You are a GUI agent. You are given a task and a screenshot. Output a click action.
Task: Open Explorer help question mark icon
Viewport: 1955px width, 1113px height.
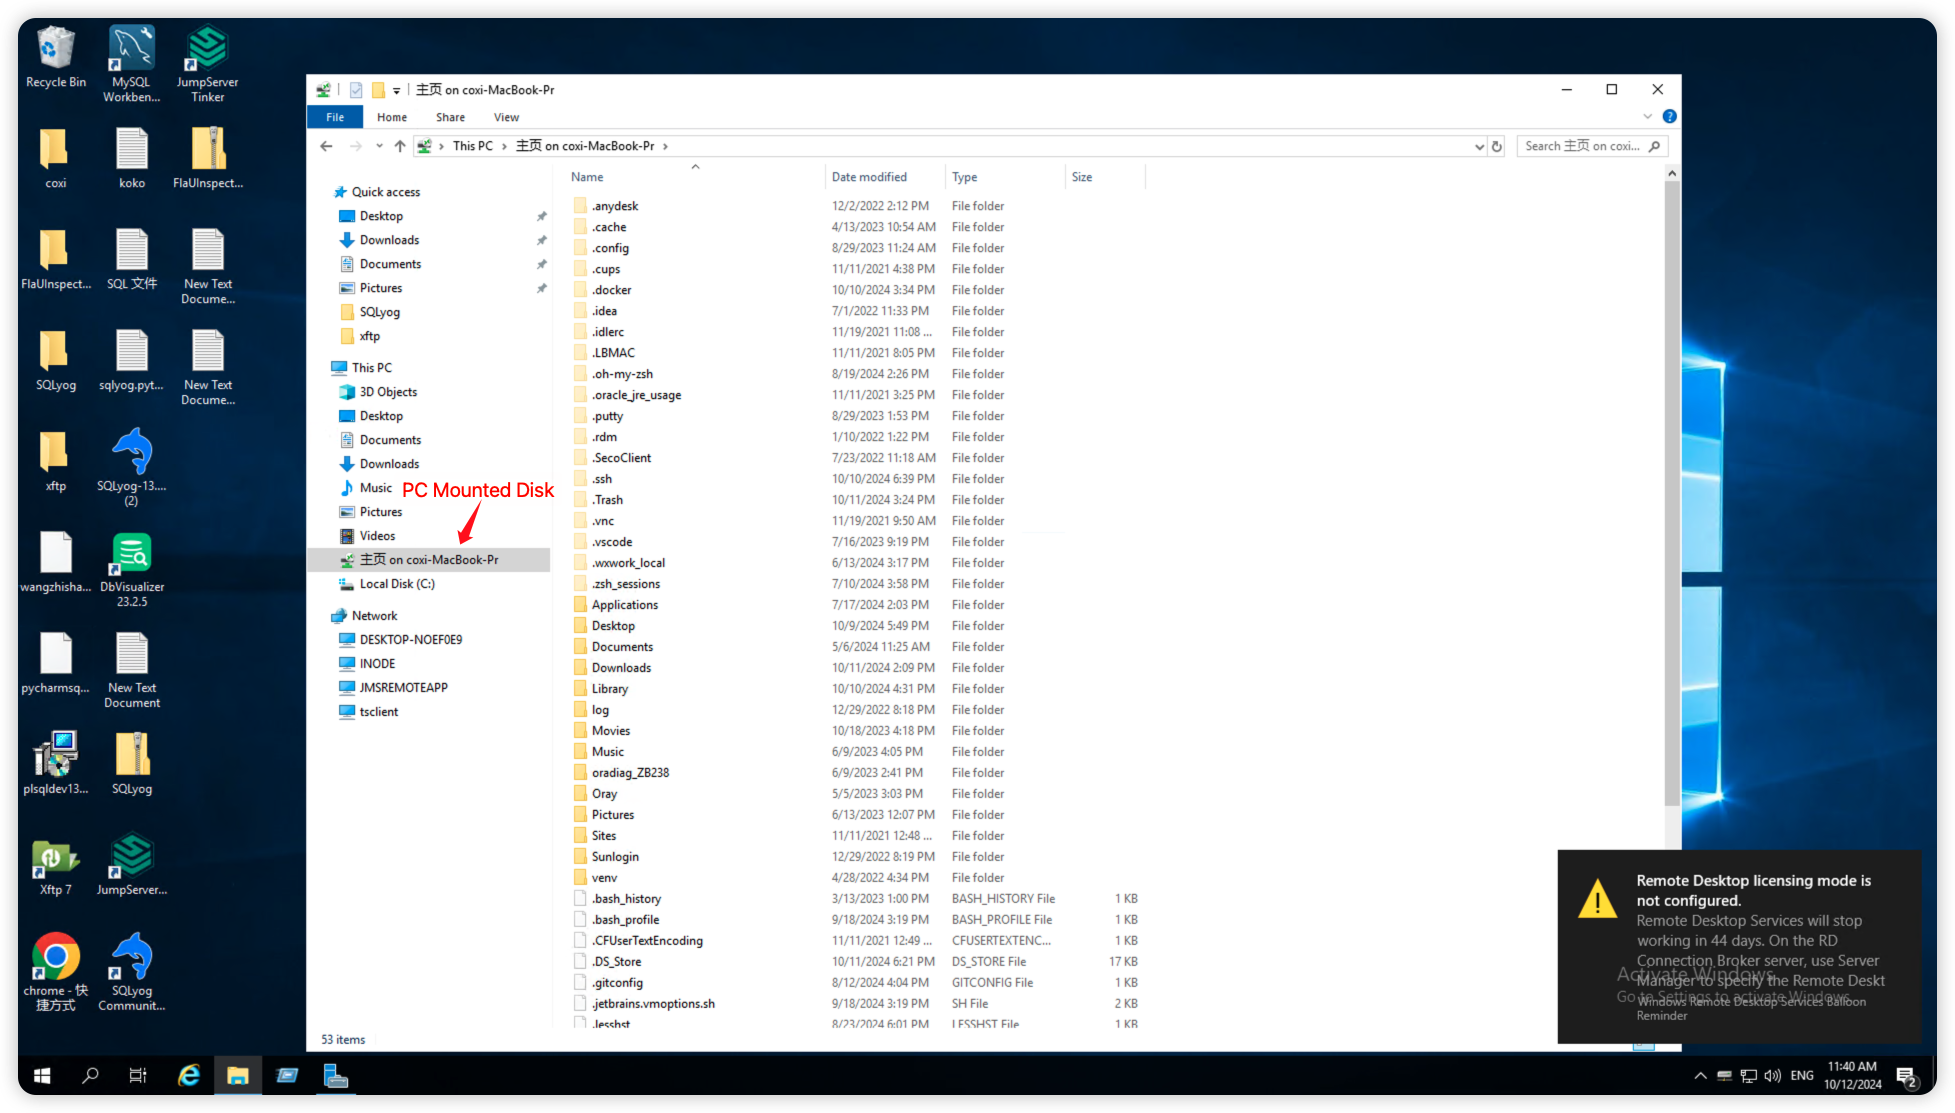pos(1669,117)
